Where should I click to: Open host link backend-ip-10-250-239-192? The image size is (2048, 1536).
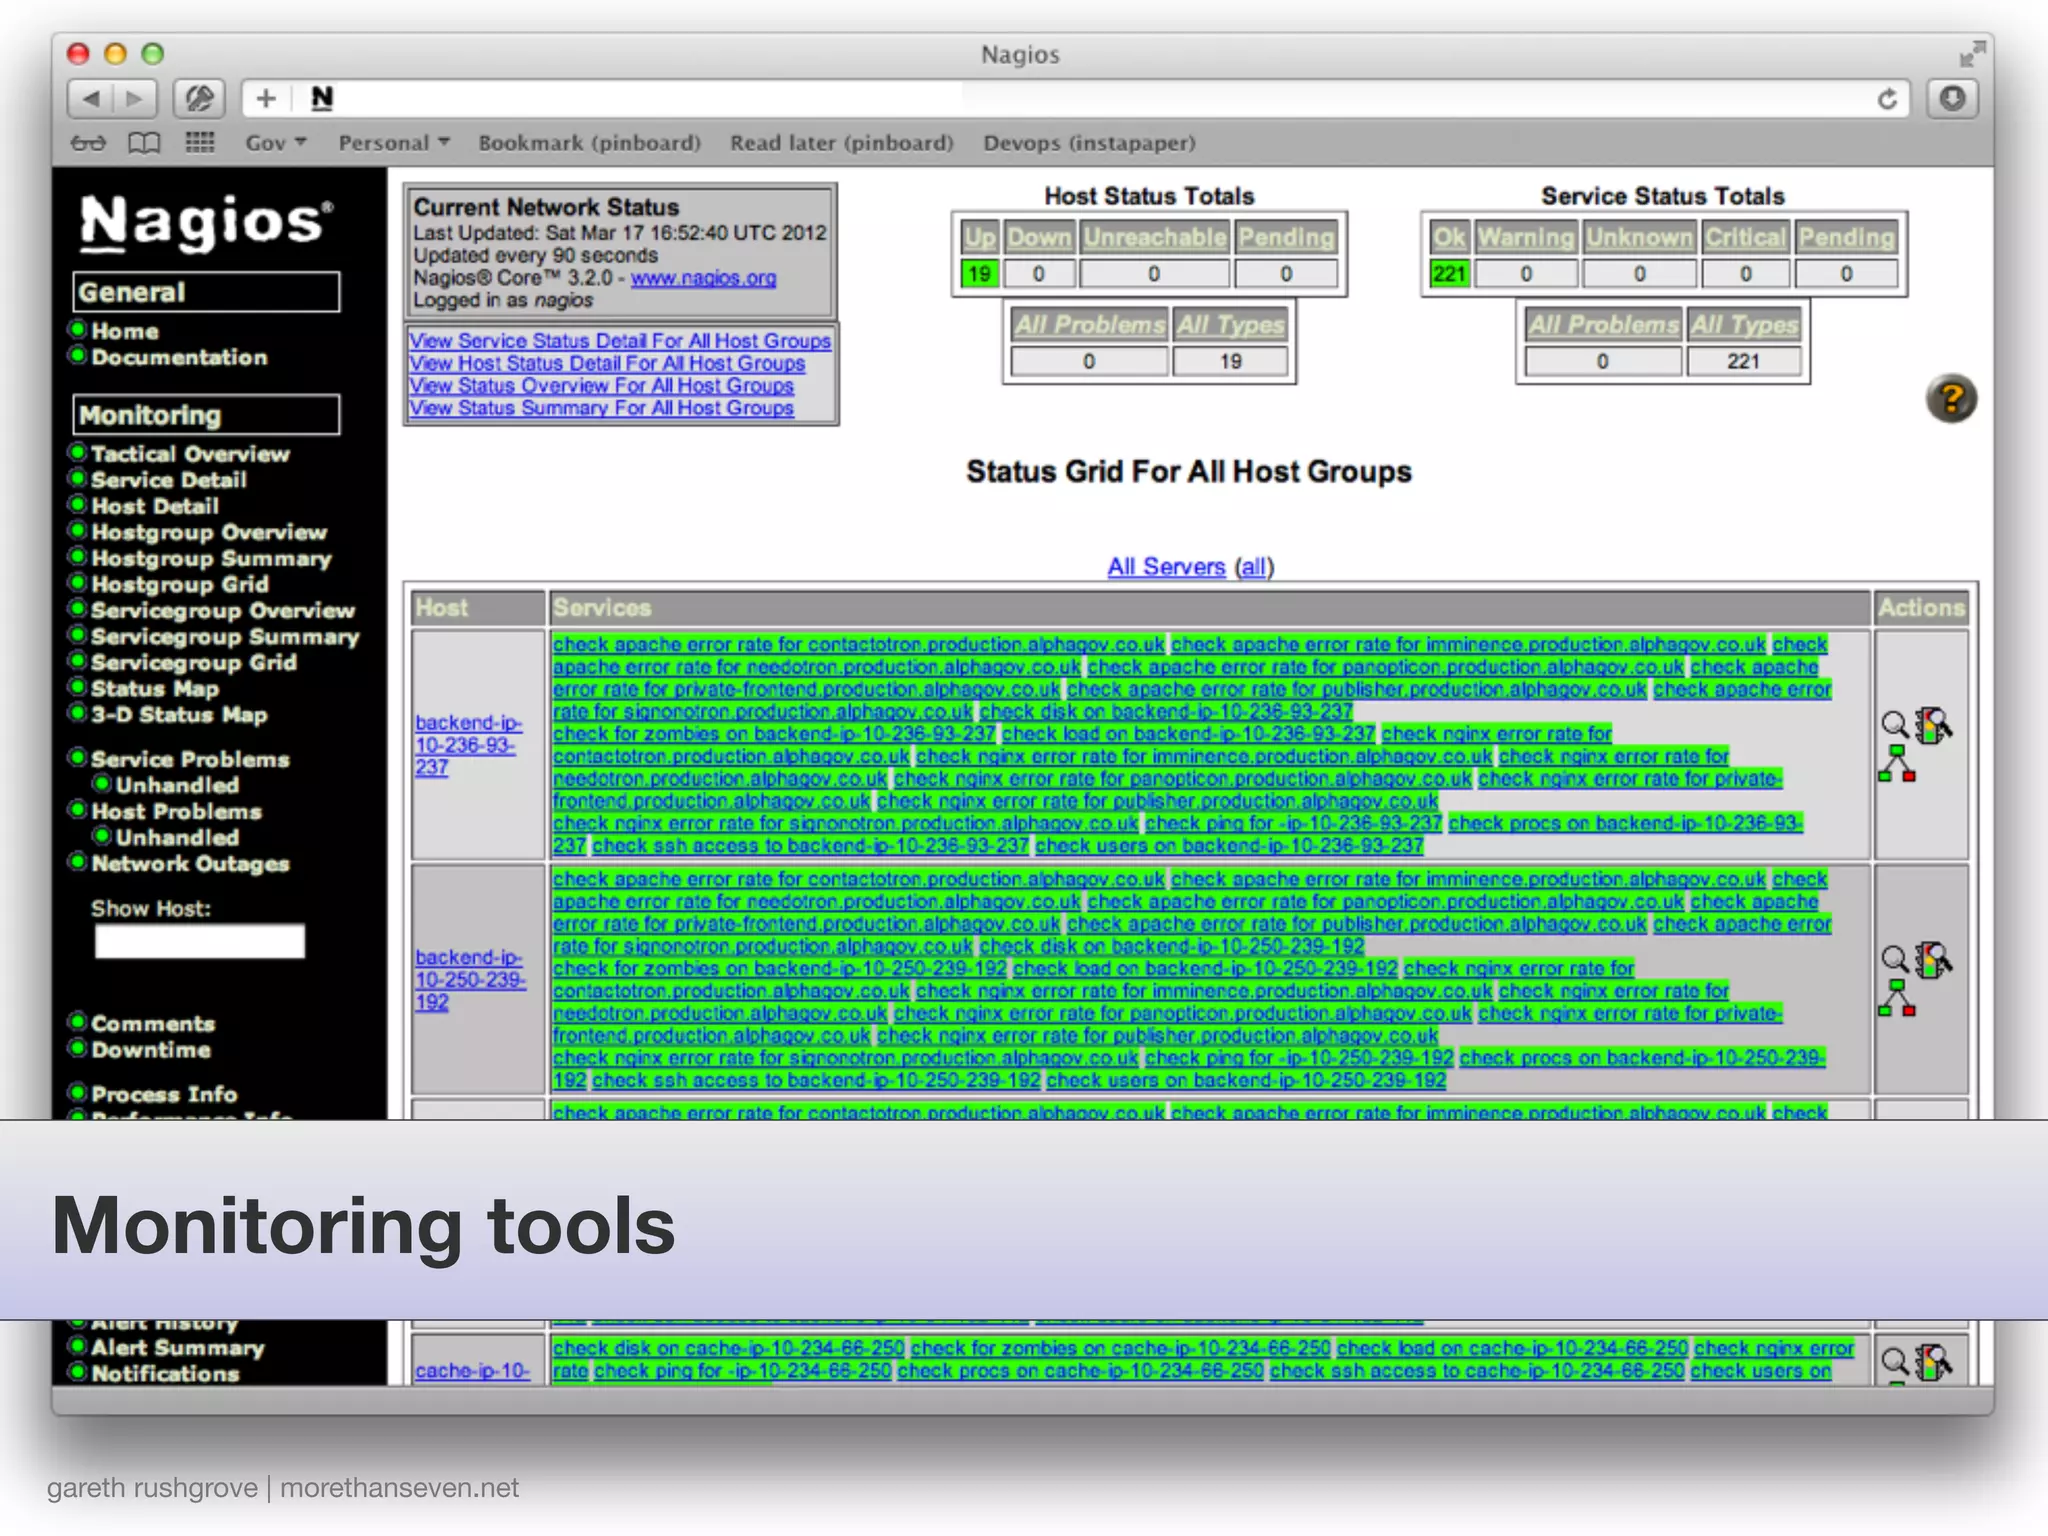tap(470, 979)
